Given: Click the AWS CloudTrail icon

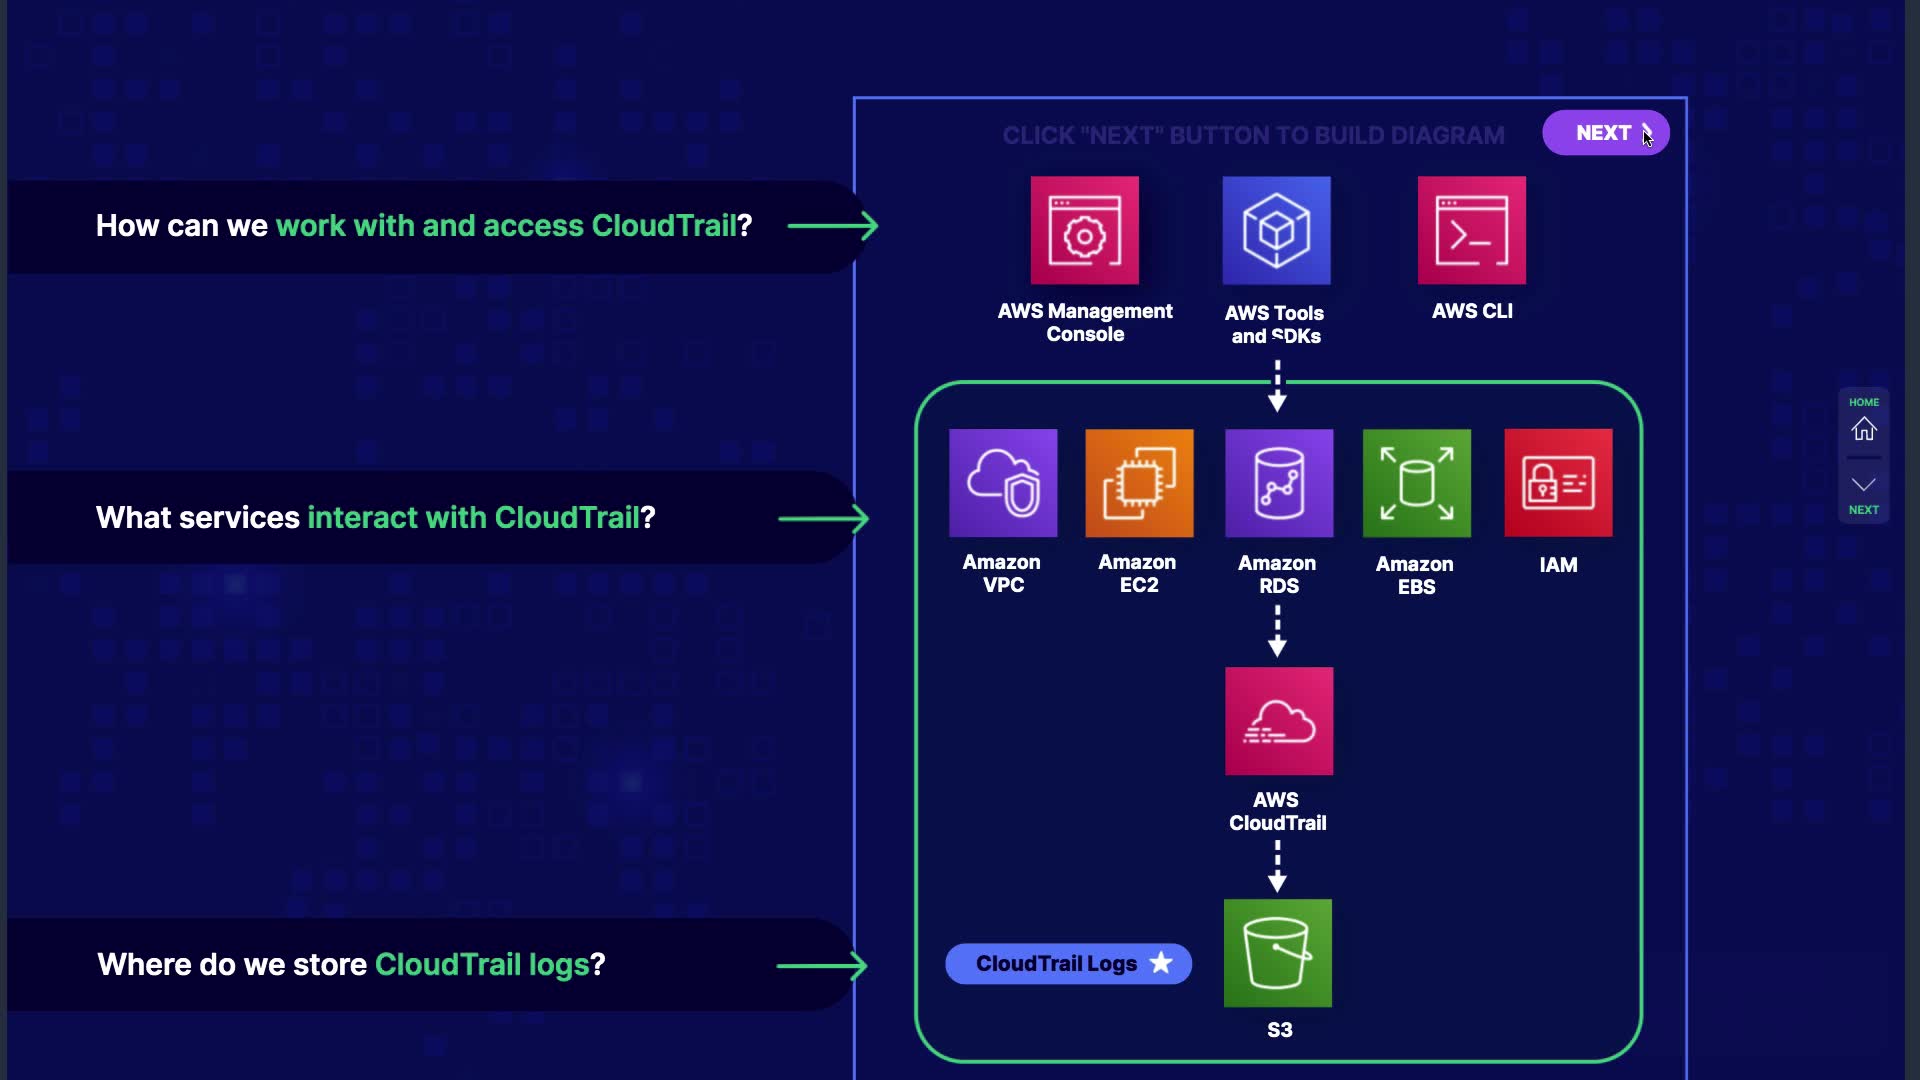Looking at the screenshot, I should tap(1278, 721).
